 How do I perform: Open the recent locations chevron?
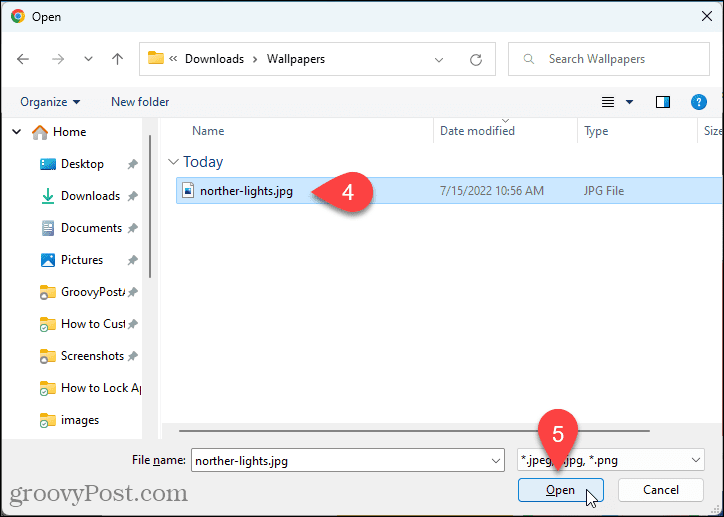88,59
